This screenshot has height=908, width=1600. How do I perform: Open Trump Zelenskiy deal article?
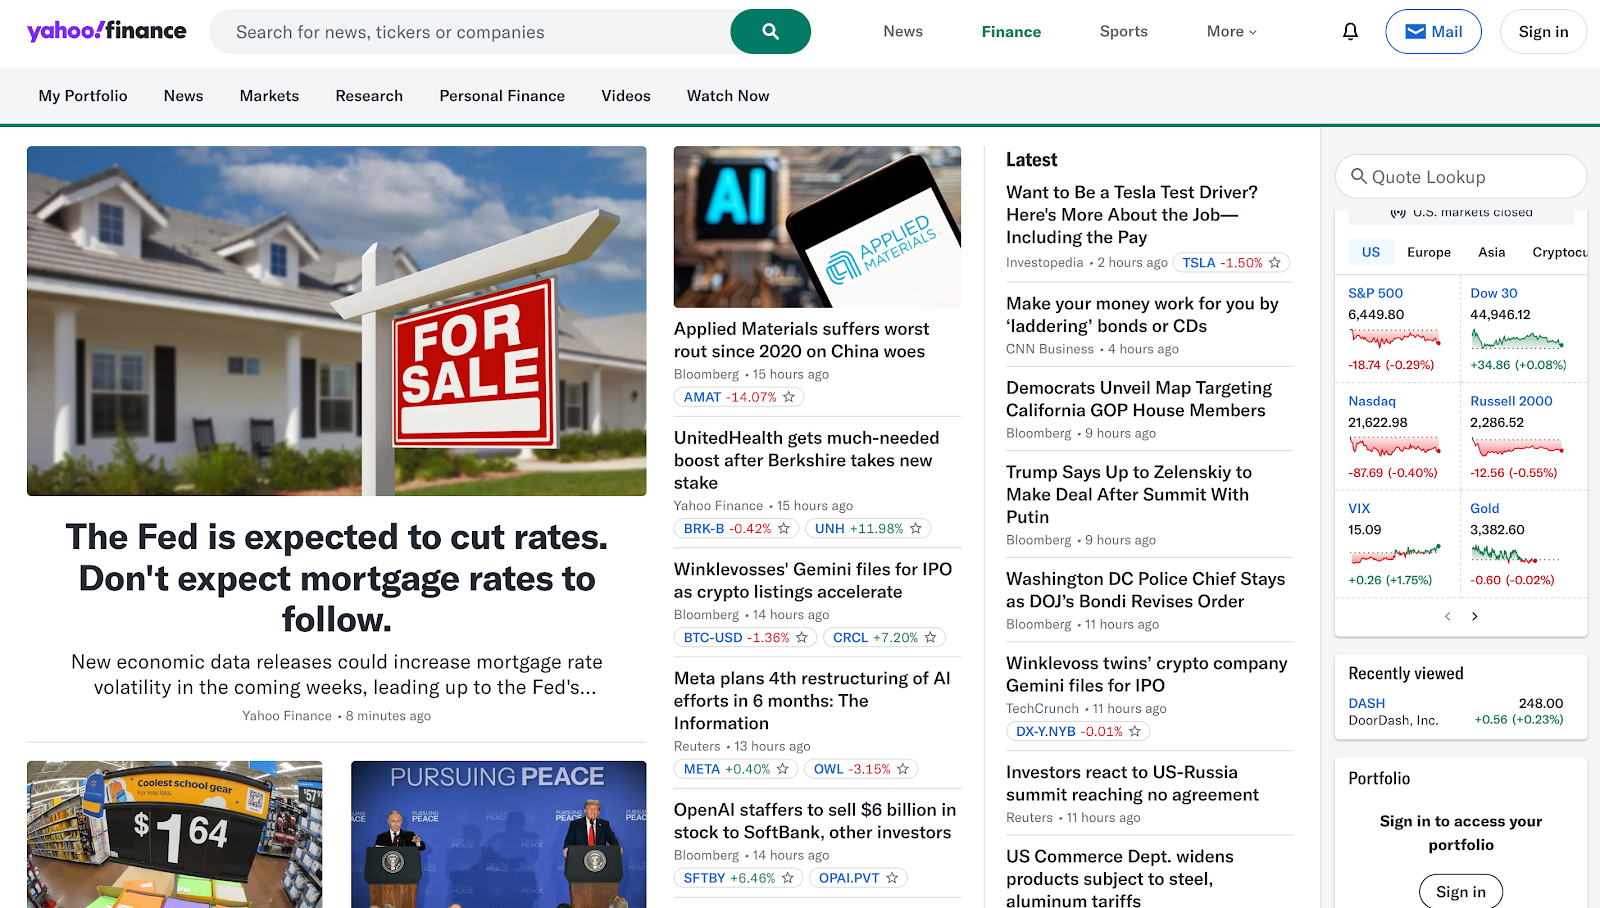(1129, 494)
